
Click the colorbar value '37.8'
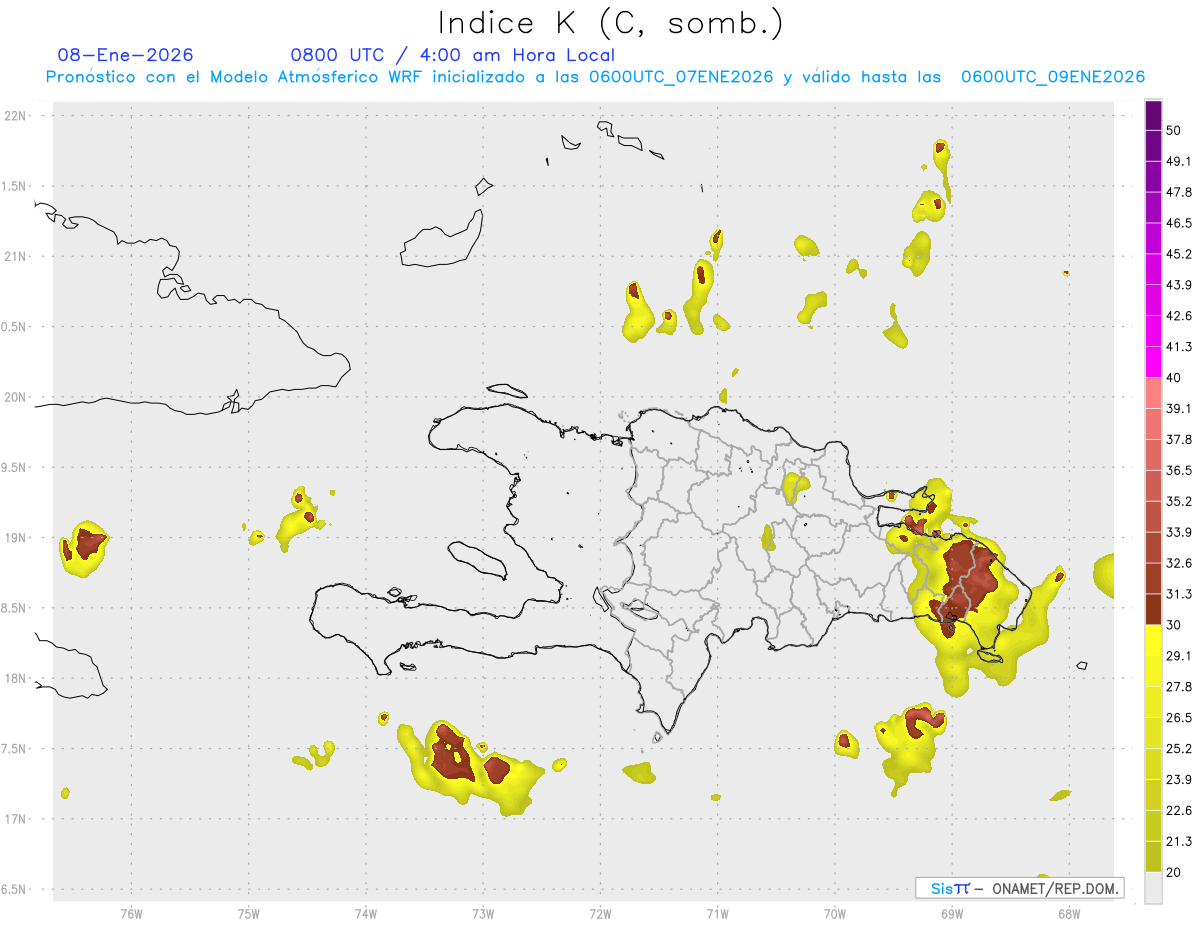1179,439
